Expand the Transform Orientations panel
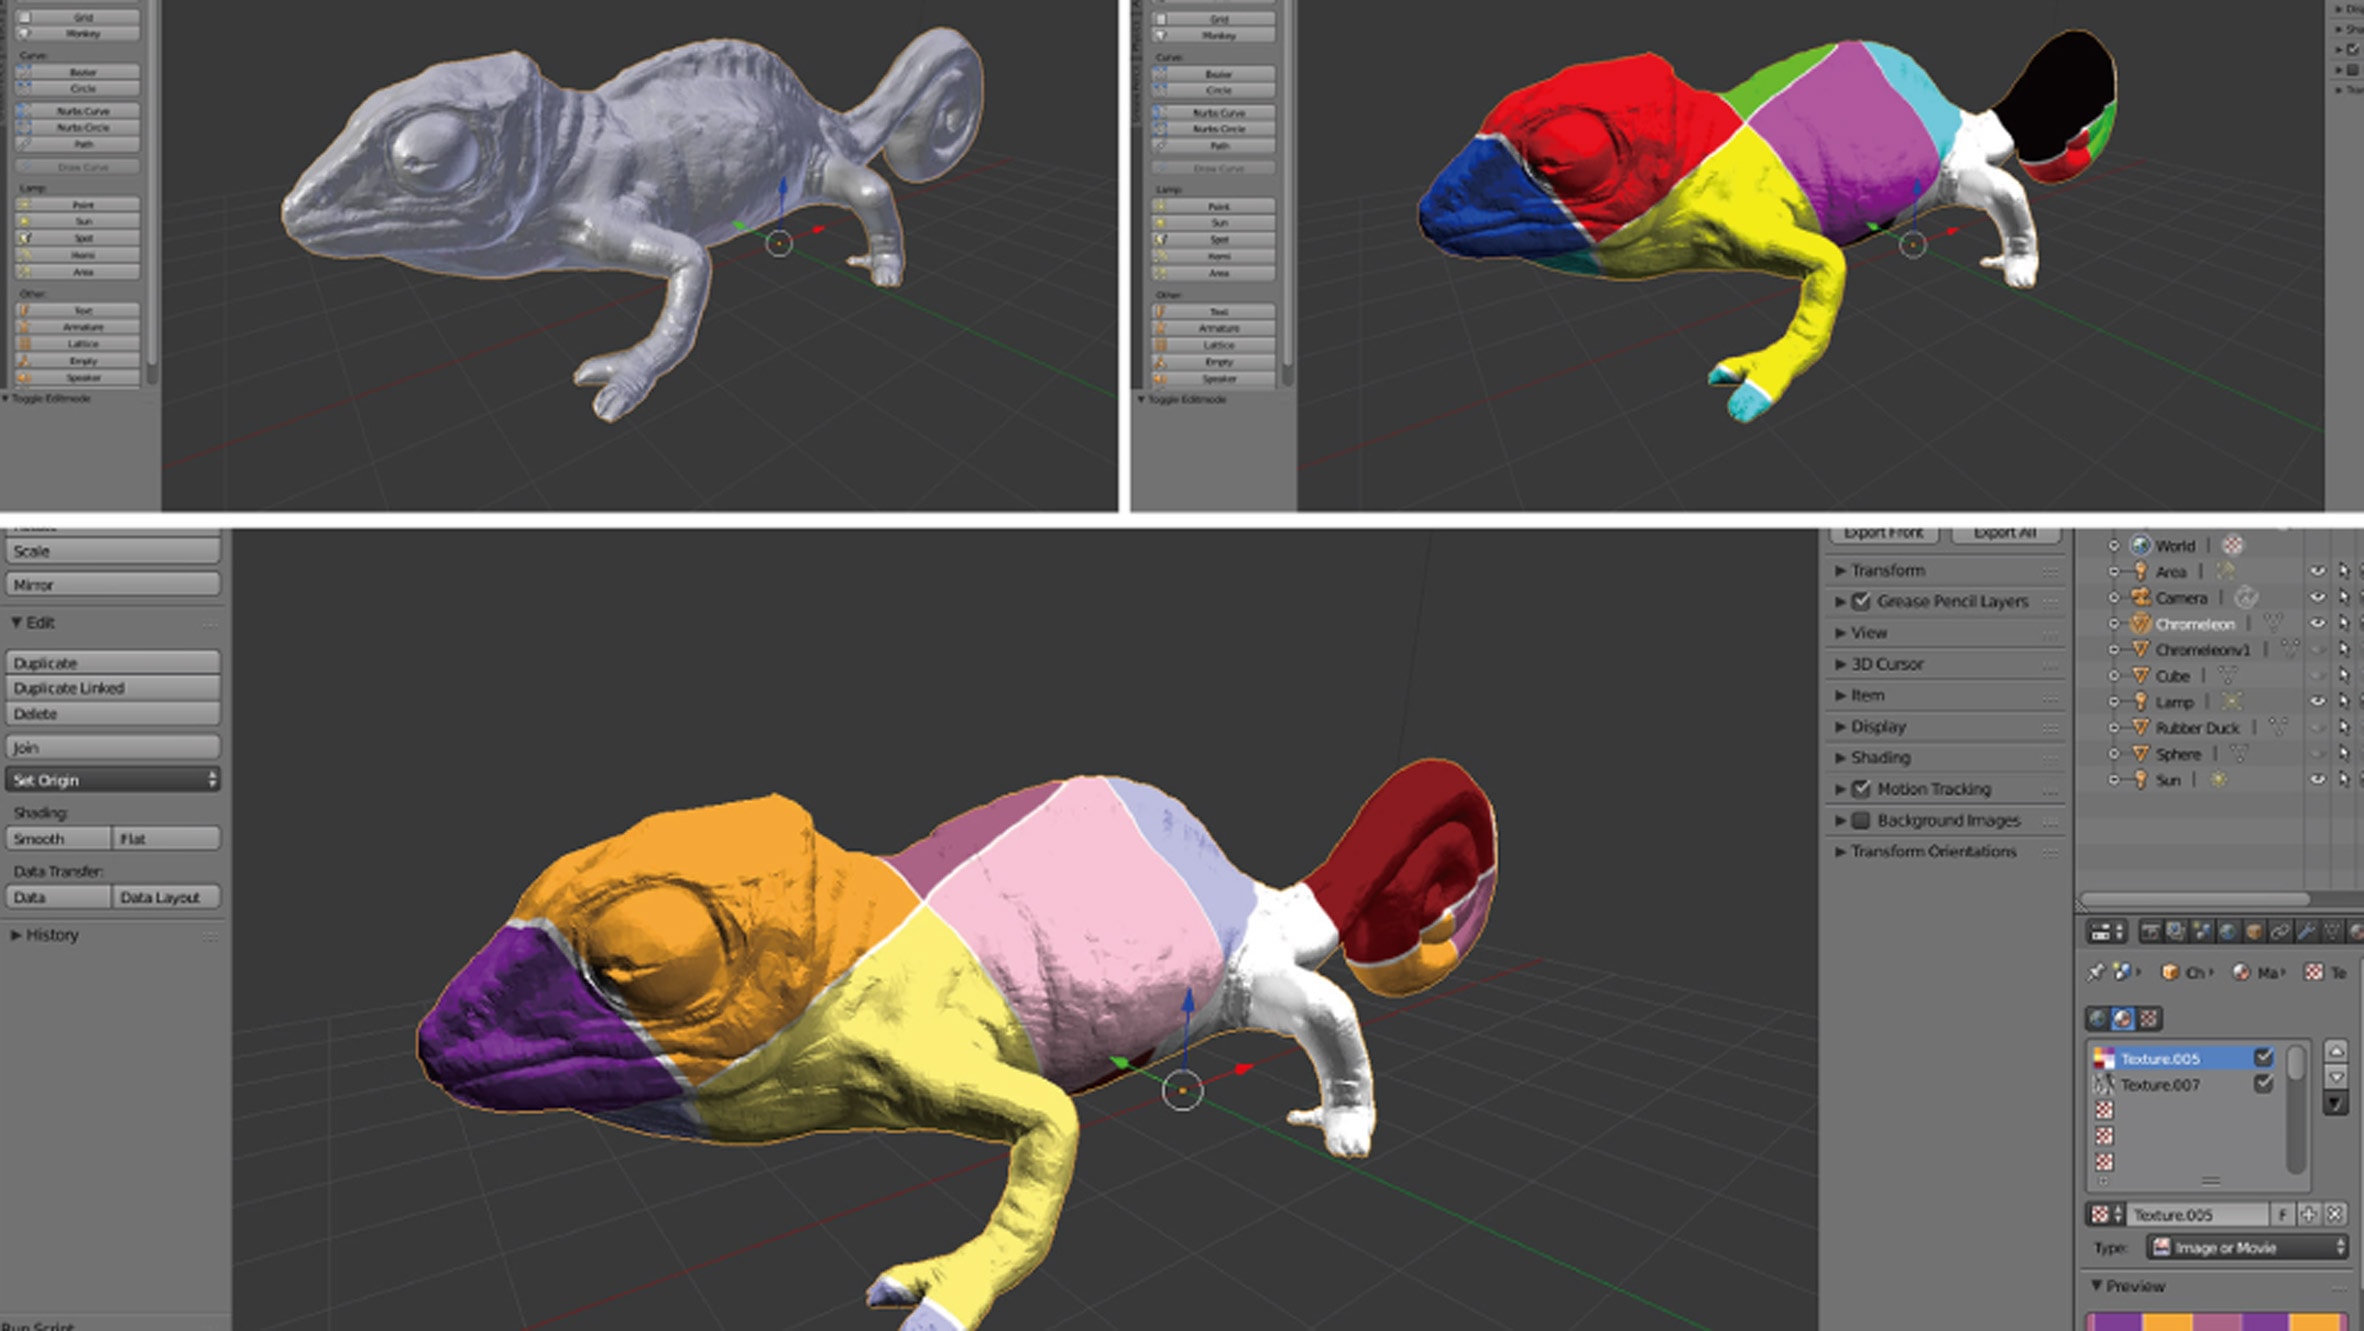 pyautogui.click(x=1931, y=851)
